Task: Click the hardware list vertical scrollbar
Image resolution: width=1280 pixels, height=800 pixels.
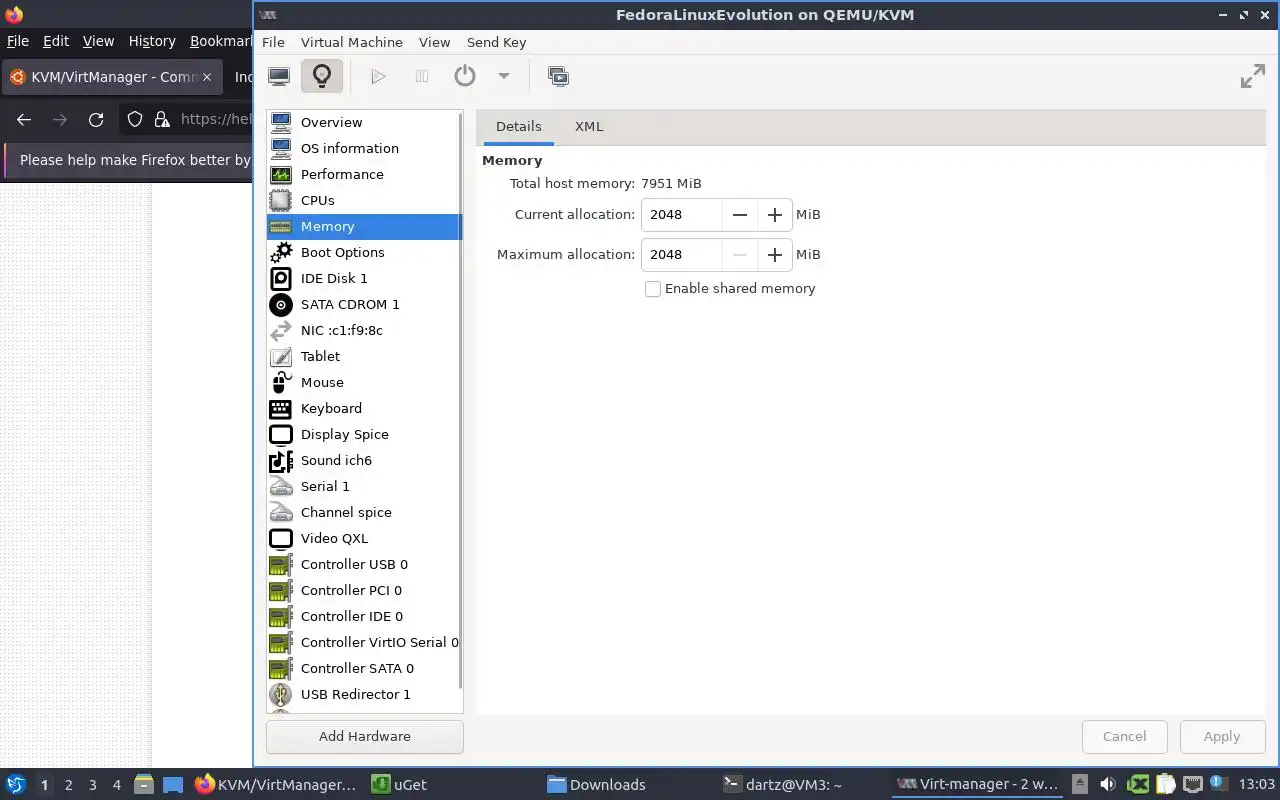Action: tap(461, 400)
